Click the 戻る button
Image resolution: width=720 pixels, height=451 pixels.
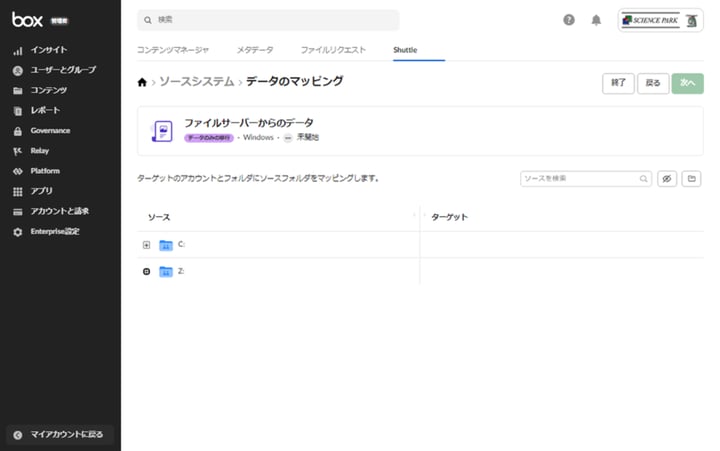coord(652,84)
